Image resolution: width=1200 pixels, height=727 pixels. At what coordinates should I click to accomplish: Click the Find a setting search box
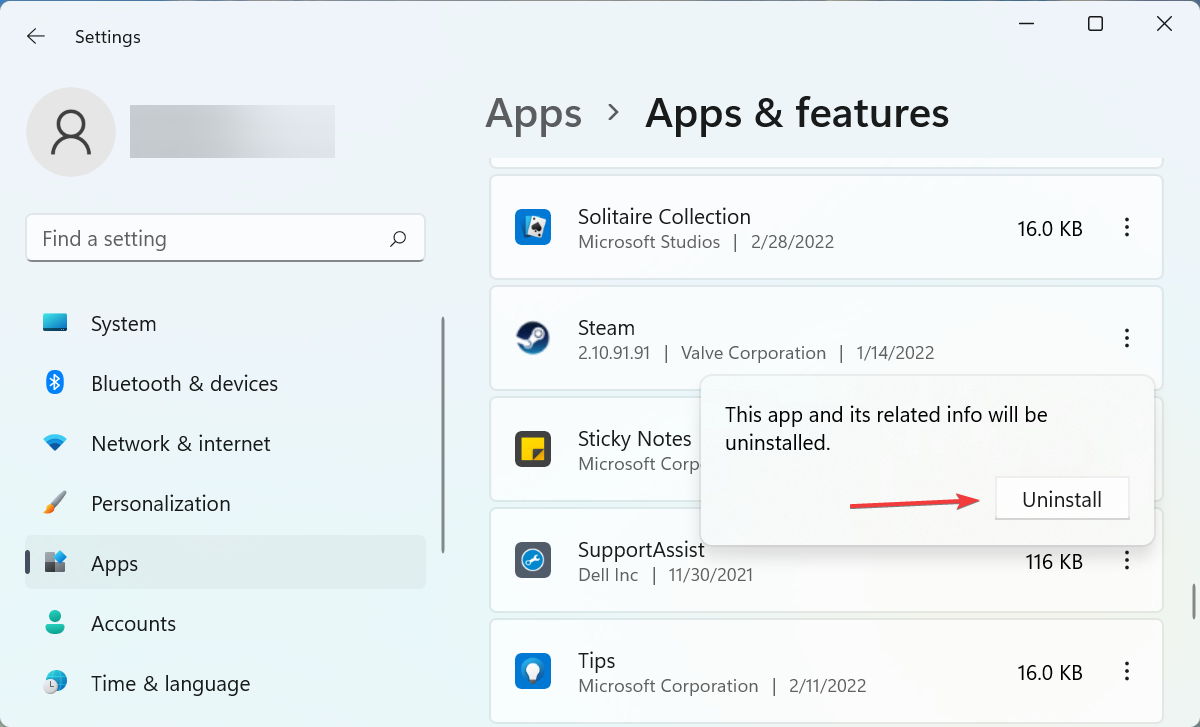click(x=210, y=239)
